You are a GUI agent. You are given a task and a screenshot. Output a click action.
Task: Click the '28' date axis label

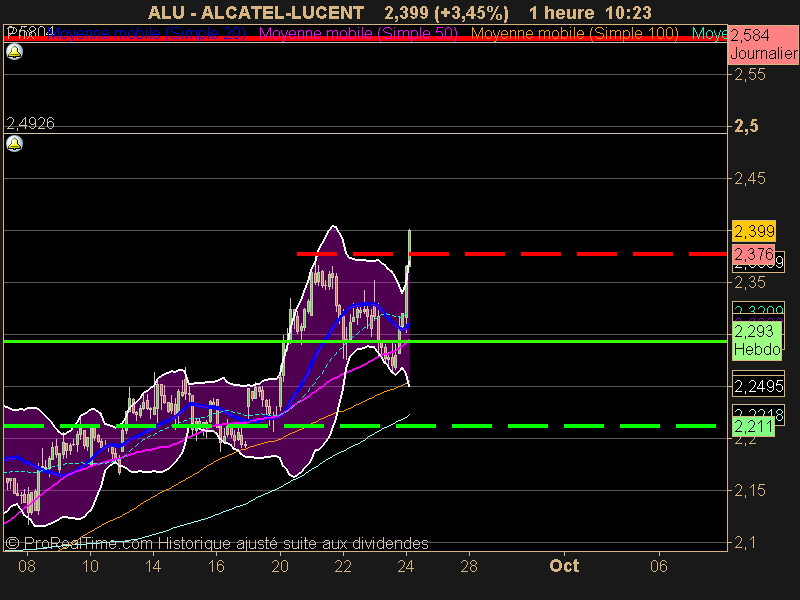click(469, 566)
